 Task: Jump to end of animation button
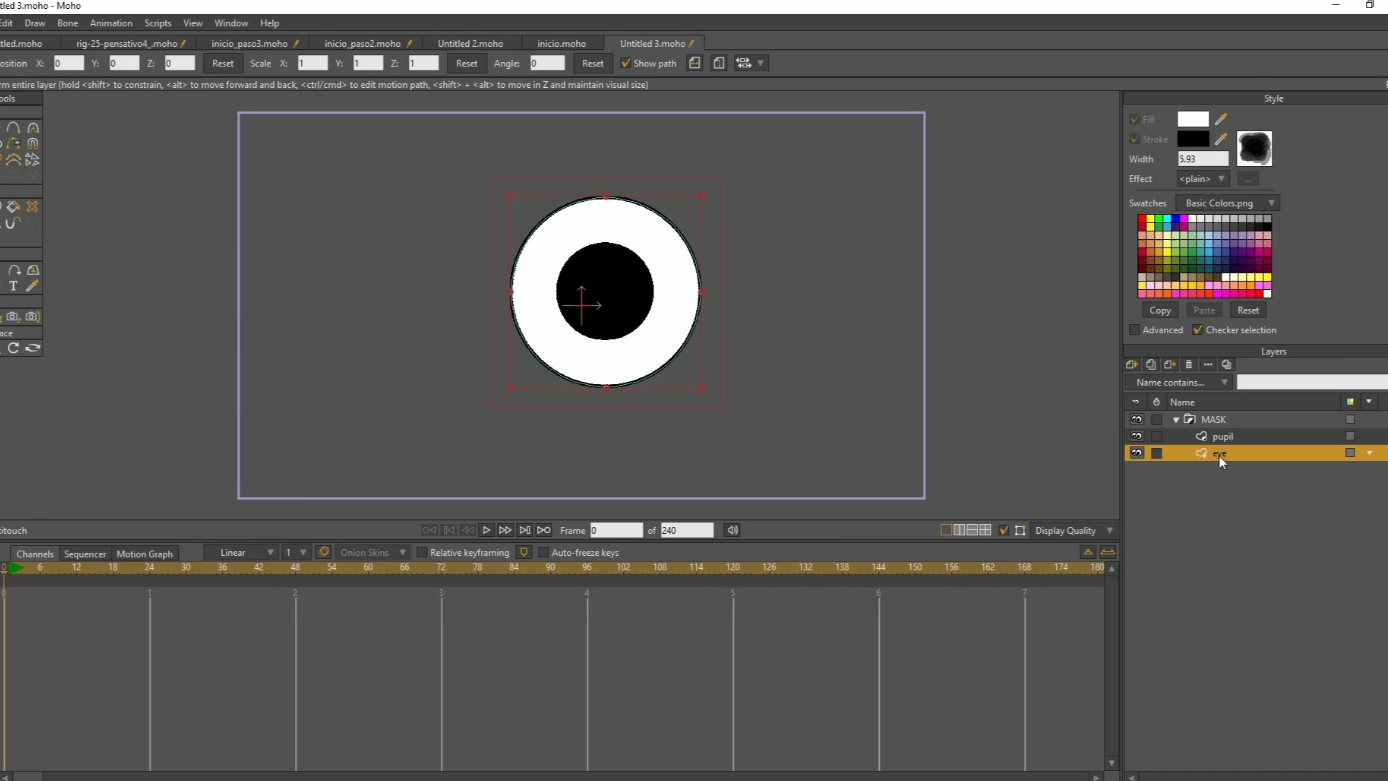[544, 531]
